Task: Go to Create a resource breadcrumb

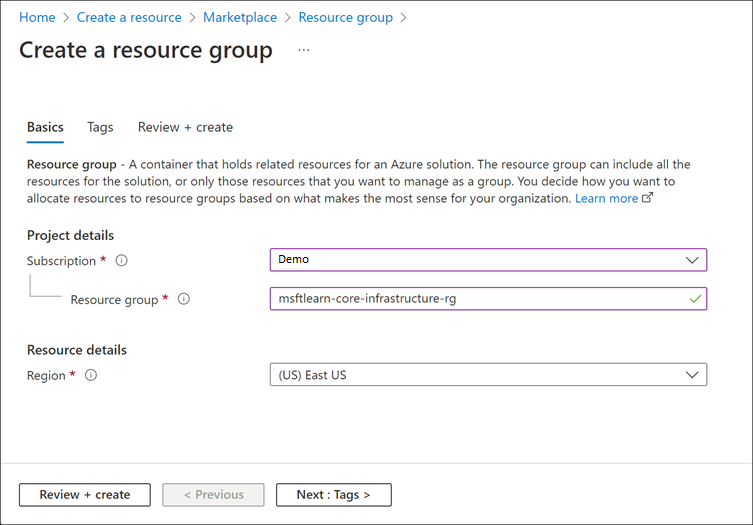Action: [129, 17]
